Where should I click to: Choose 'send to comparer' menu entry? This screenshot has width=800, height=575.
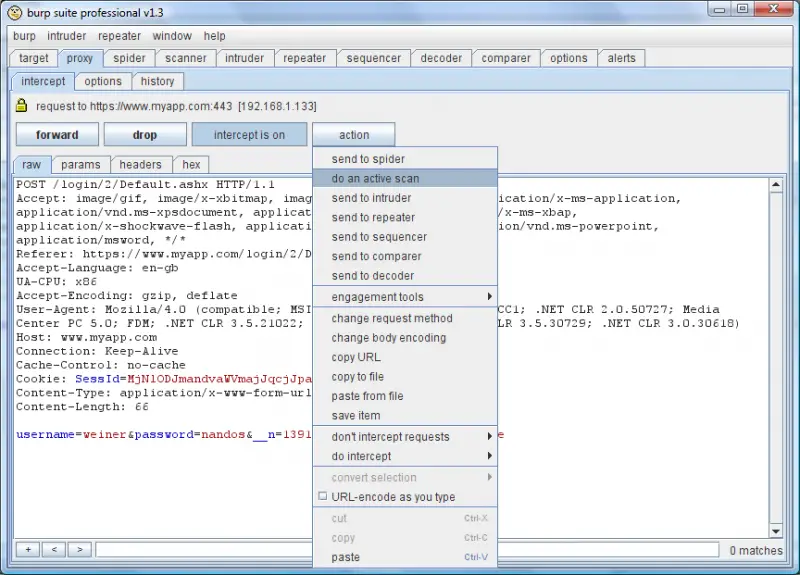click(405, 256)
